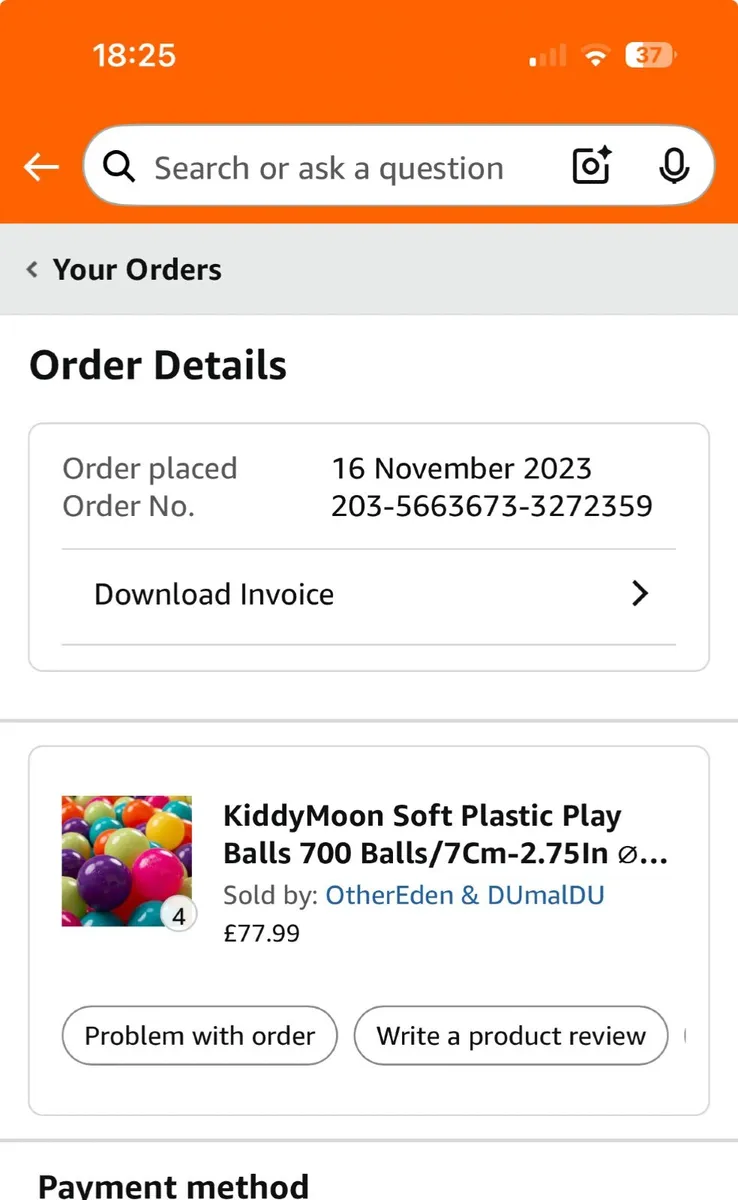Tap the cellular signal bars icon
The image size is (738, 1200).
pyautogui.click(x=545, y=56)
